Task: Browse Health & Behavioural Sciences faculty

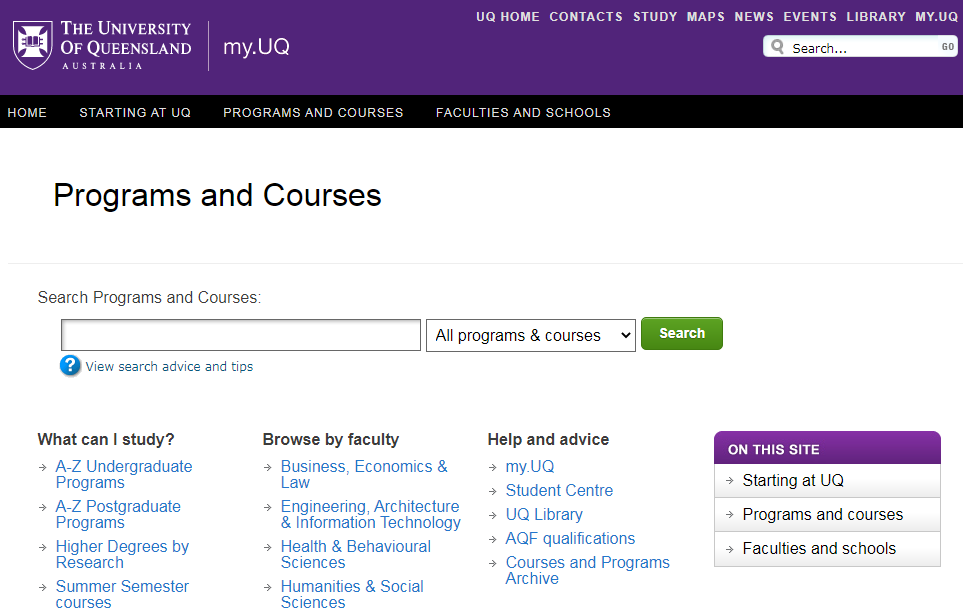Action: click(x=356, y=554)
